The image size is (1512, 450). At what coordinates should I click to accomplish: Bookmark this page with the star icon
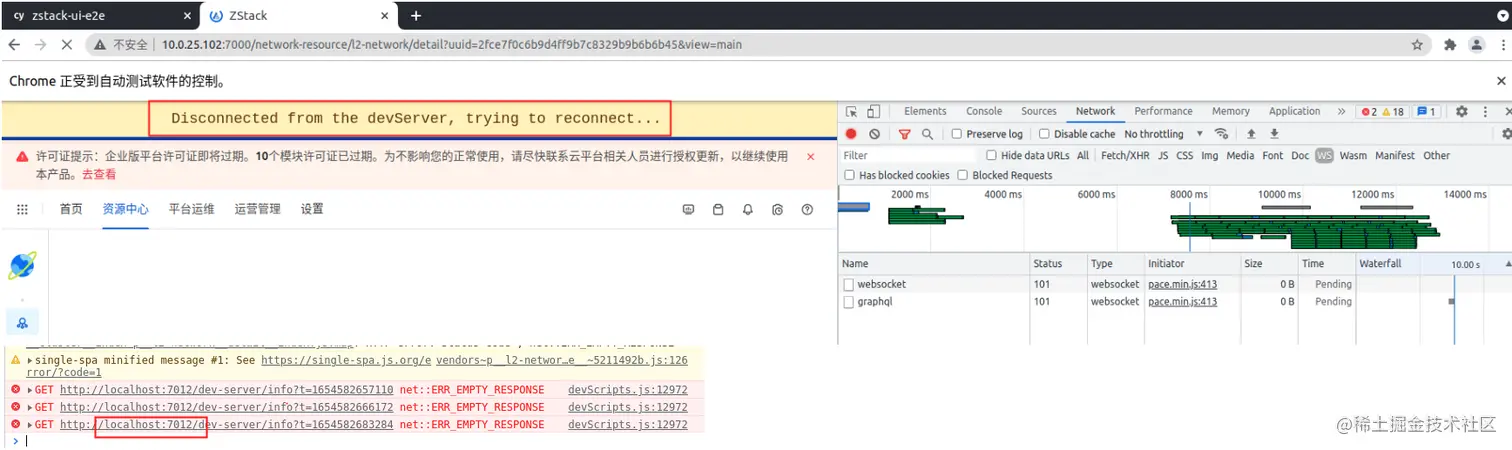pos(1417,45)
